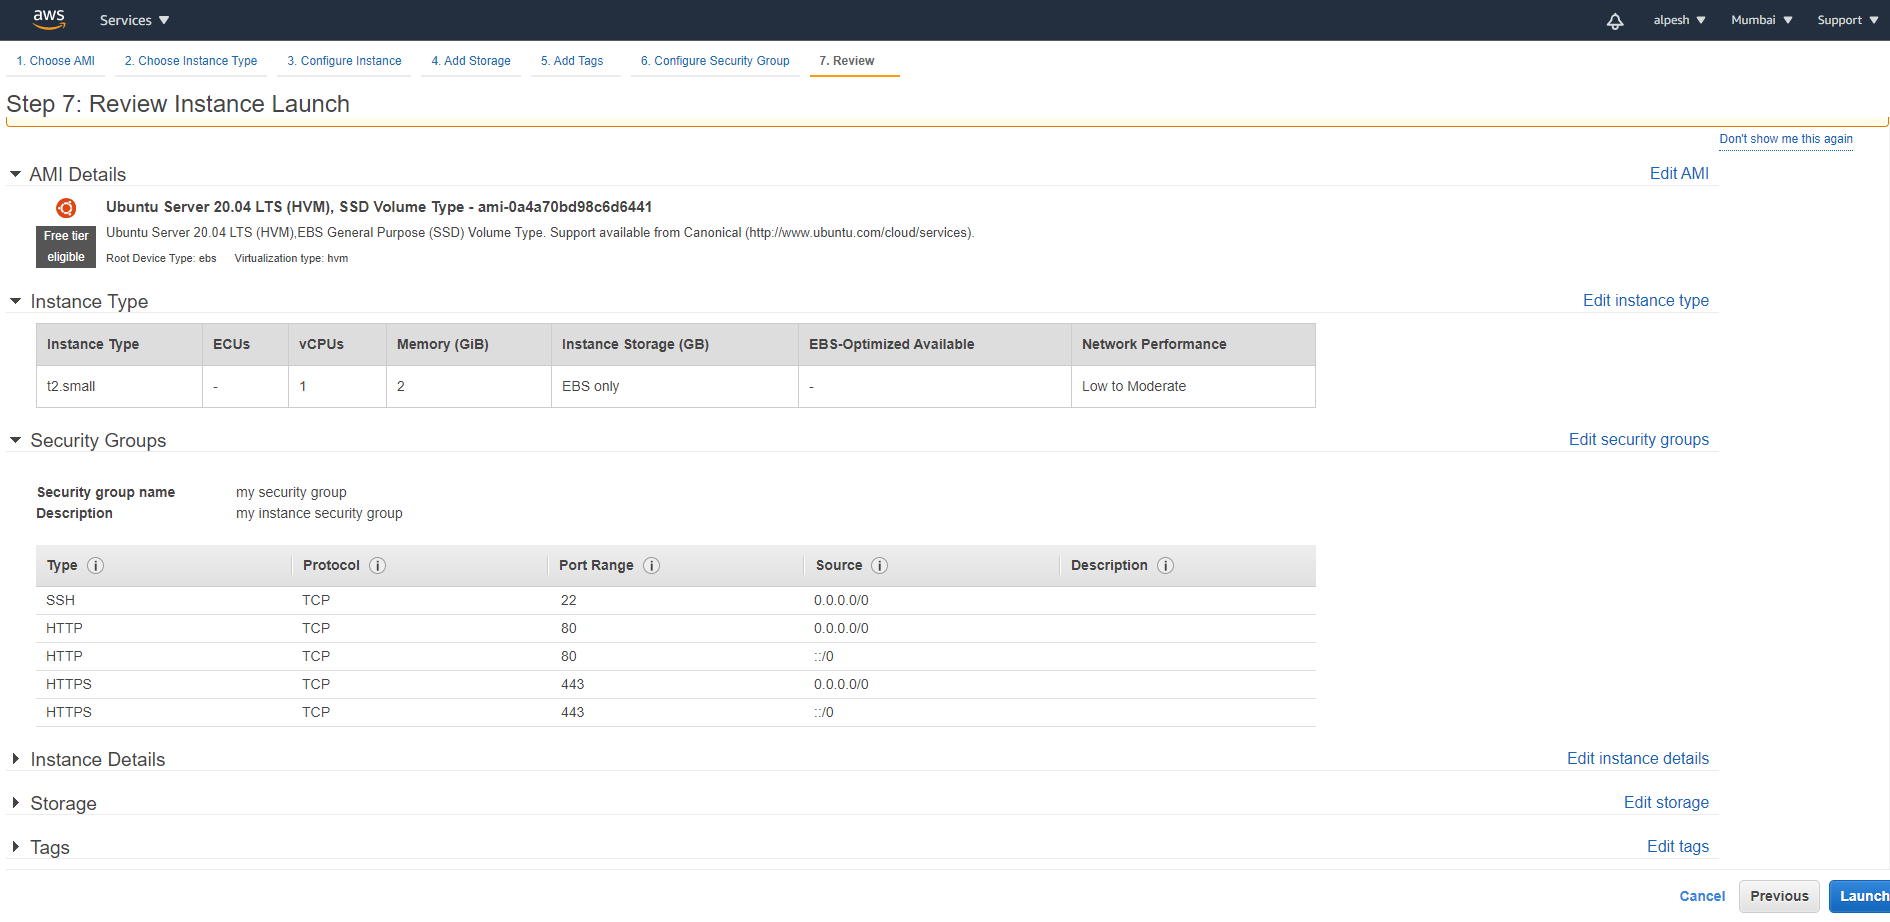Image resolution: width=1890 pixels, height=922 pixels.
Task: Click info icon next to Description column
Action: pyautogui.click(x=1166, y=566)
